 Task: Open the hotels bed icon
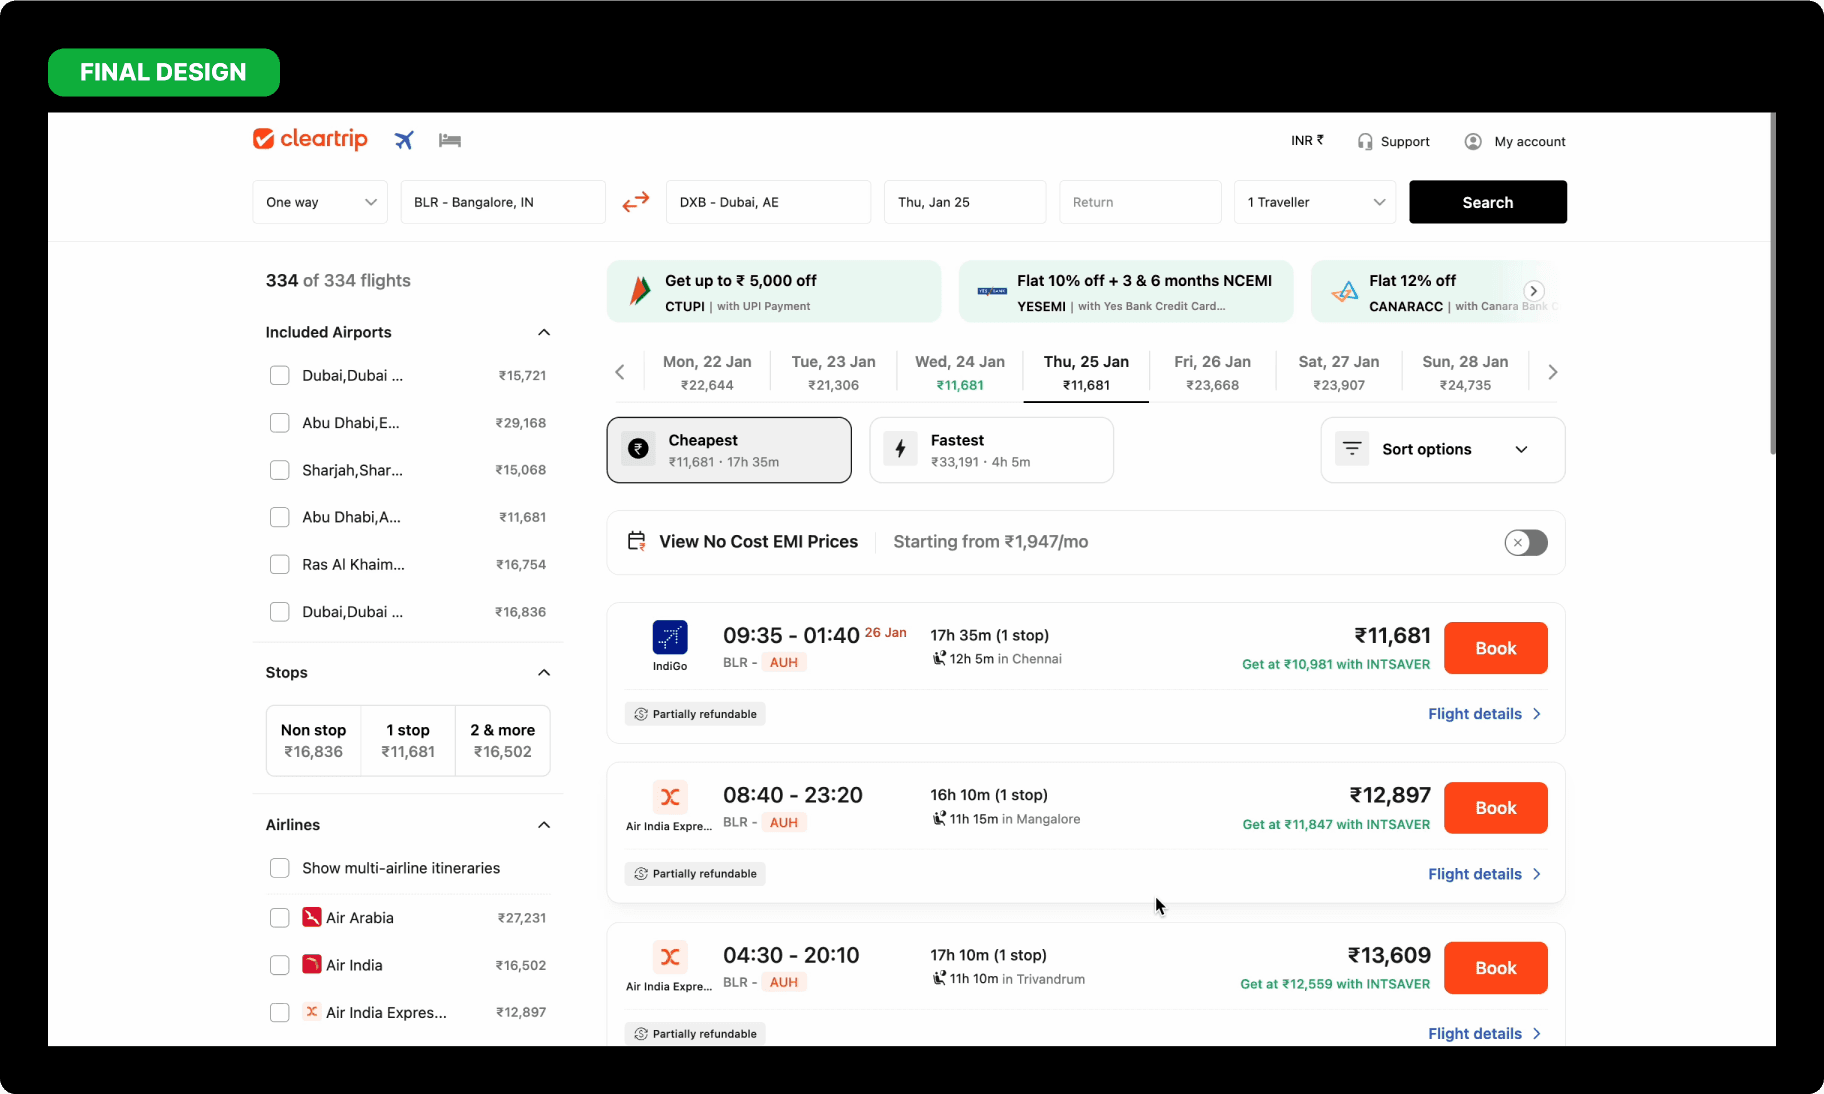450,140
